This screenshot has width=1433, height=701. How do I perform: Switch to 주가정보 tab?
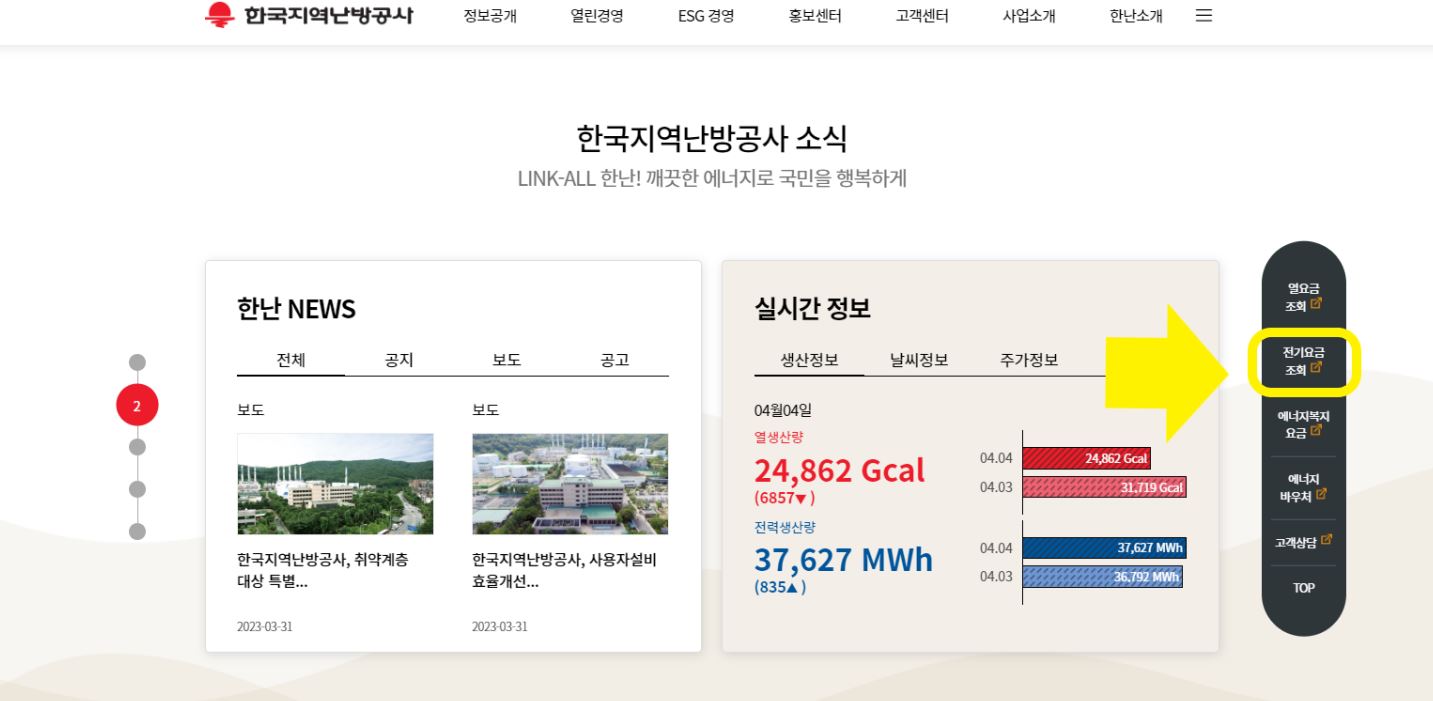coord(1029,360)
